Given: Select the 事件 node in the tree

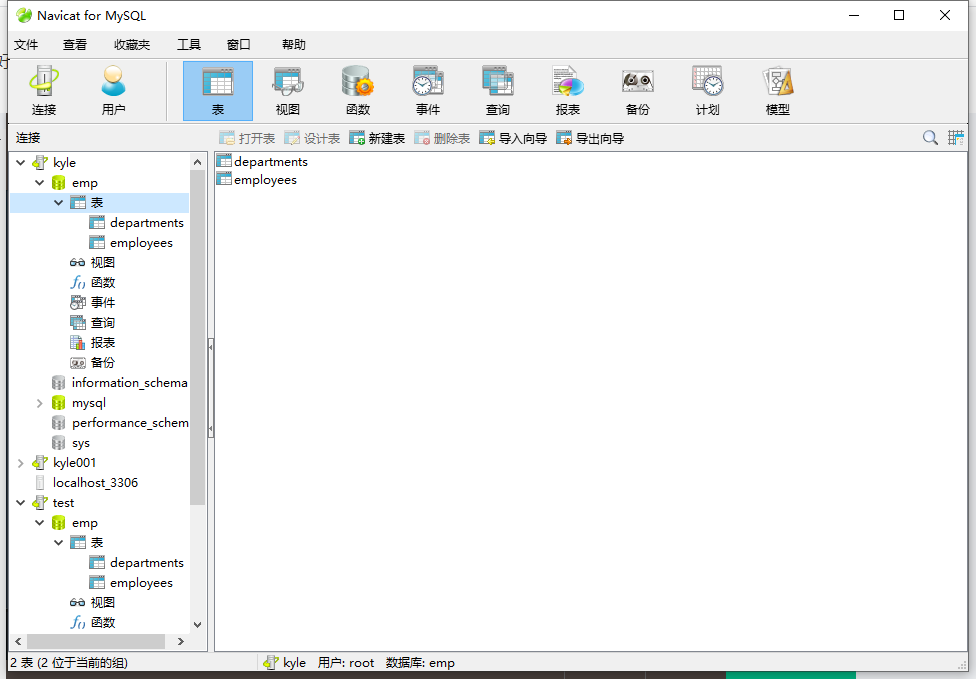Looking at the screenshot, I should tap(93, 302).
